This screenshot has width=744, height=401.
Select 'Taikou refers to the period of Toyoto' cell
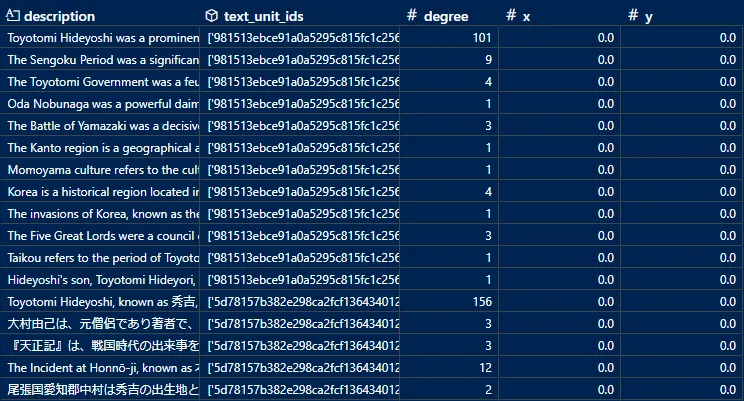pyautogui.click(x=100, y=258)
